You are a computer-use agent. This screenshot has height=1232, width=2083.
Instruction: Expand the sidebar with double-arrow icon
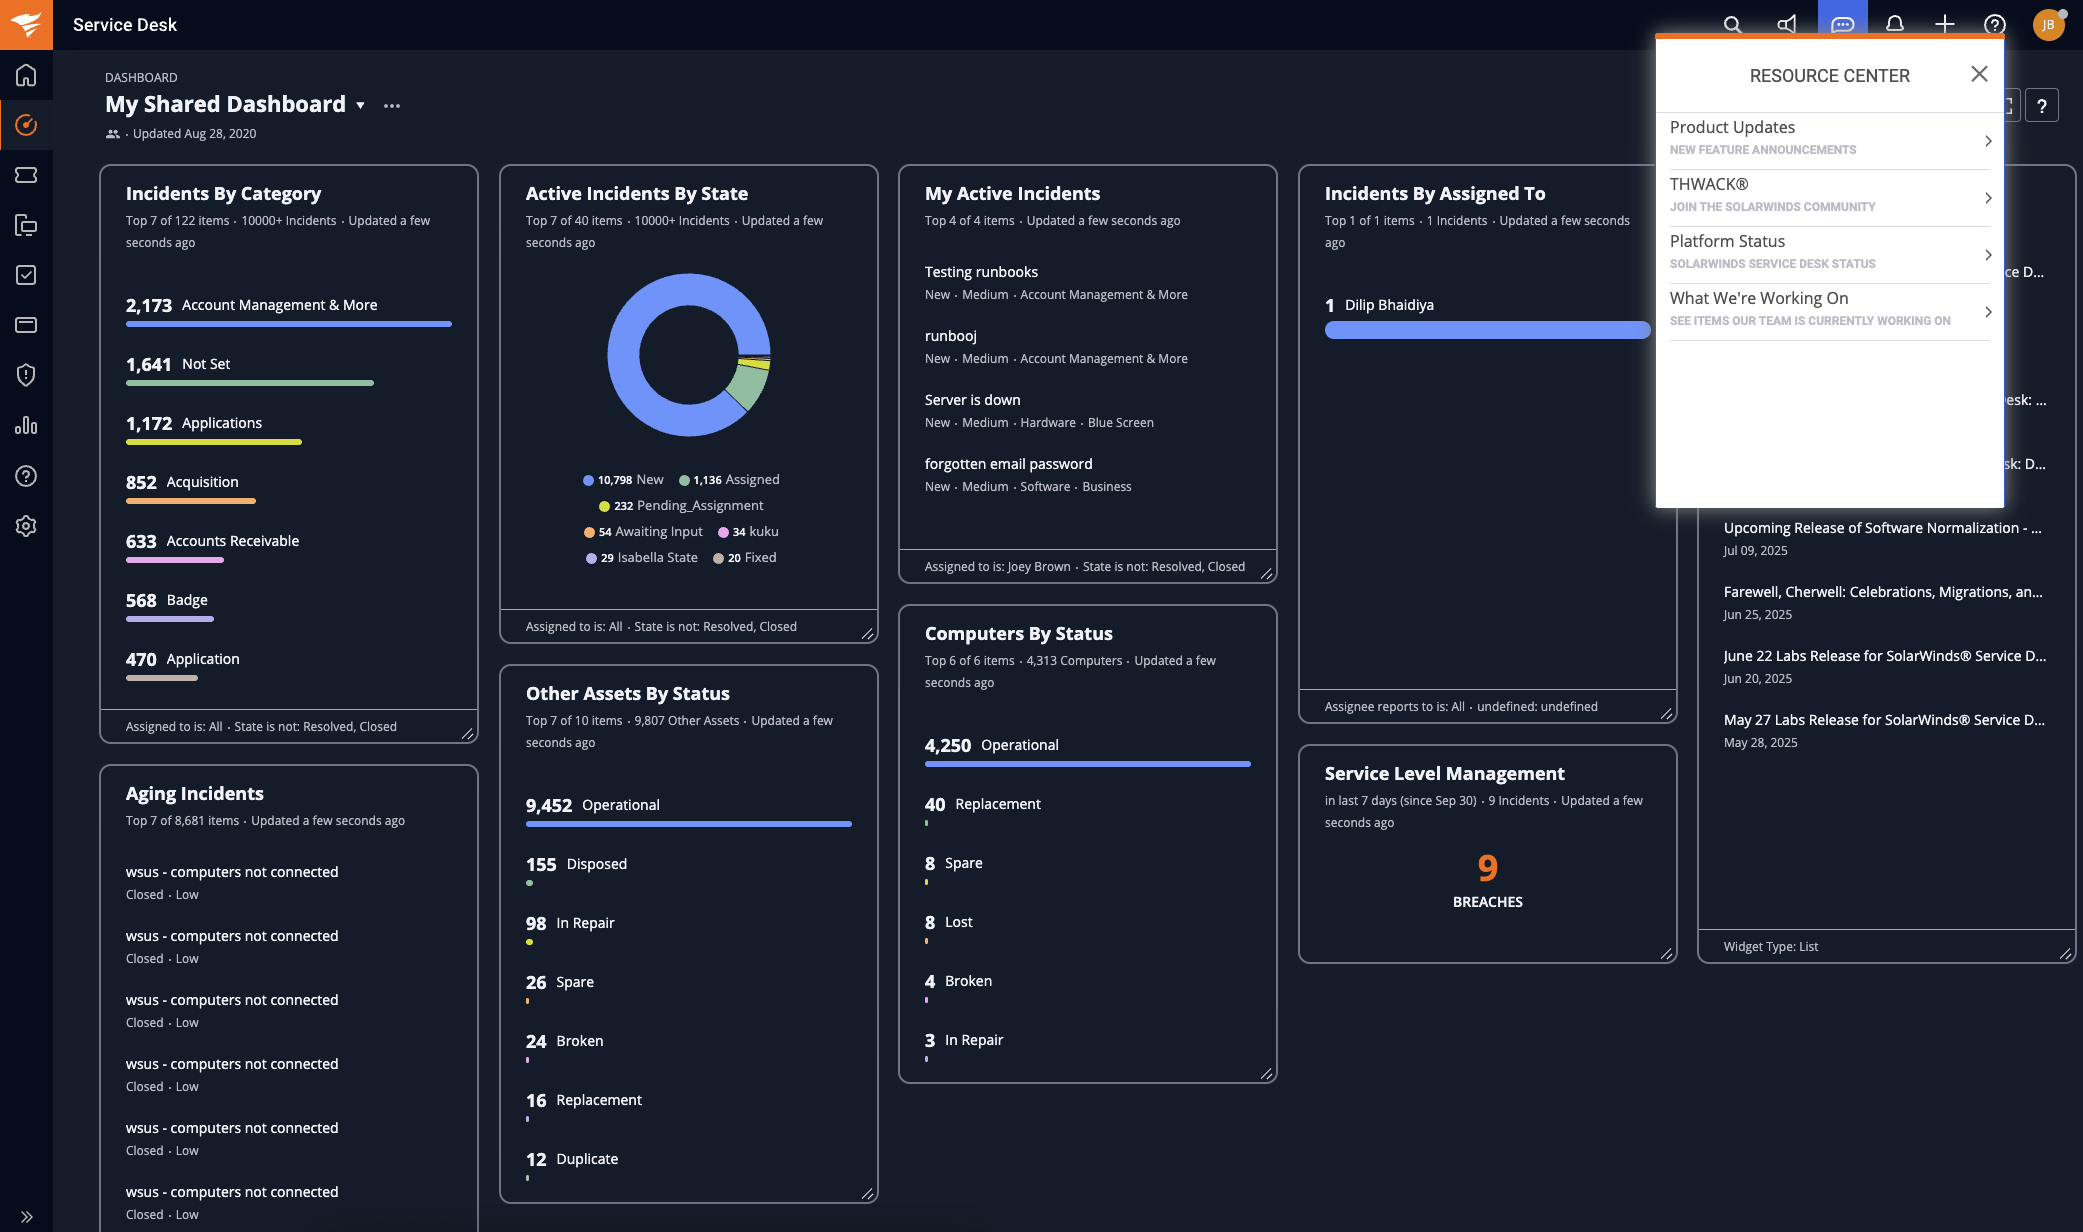coord(26,1217)
